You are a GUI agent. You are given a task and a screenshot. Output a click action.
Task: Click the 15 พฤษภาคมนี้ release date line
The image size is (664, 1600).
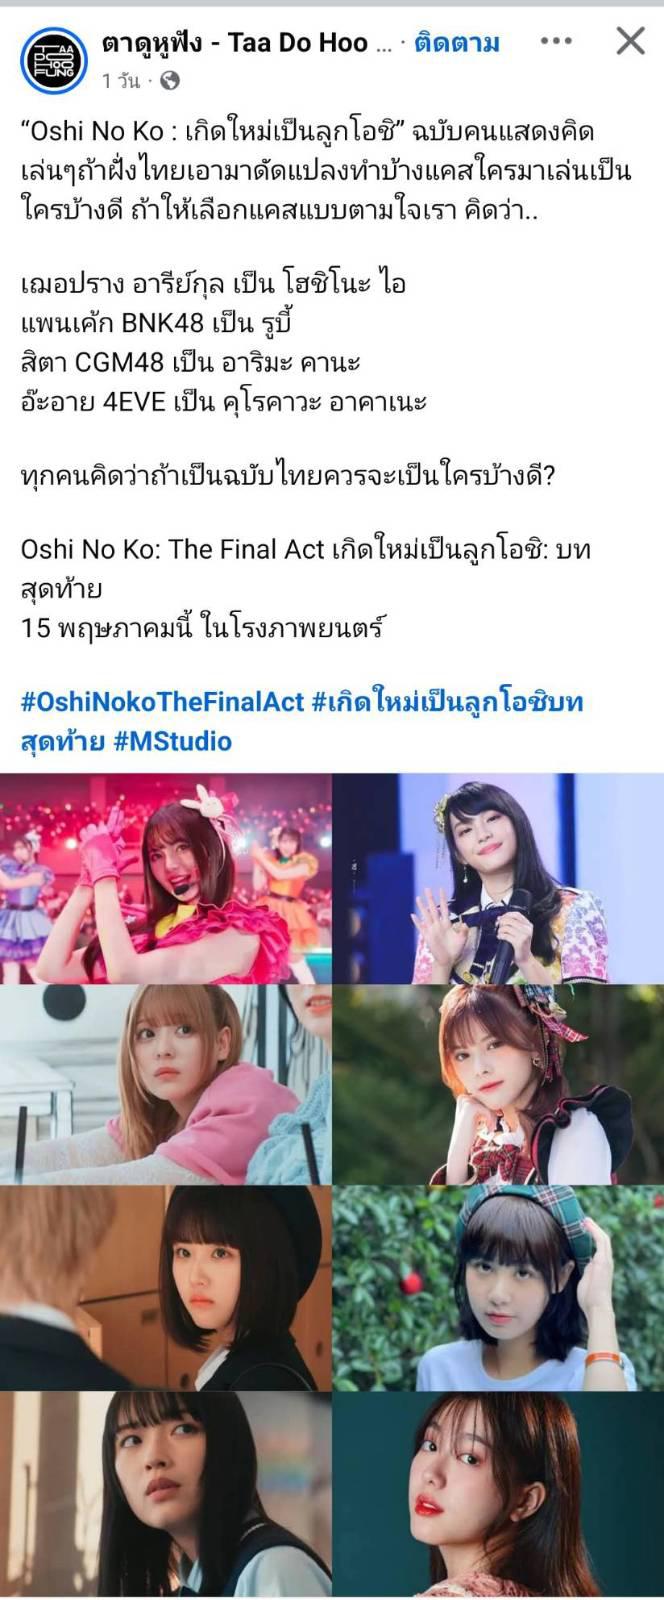203,627
